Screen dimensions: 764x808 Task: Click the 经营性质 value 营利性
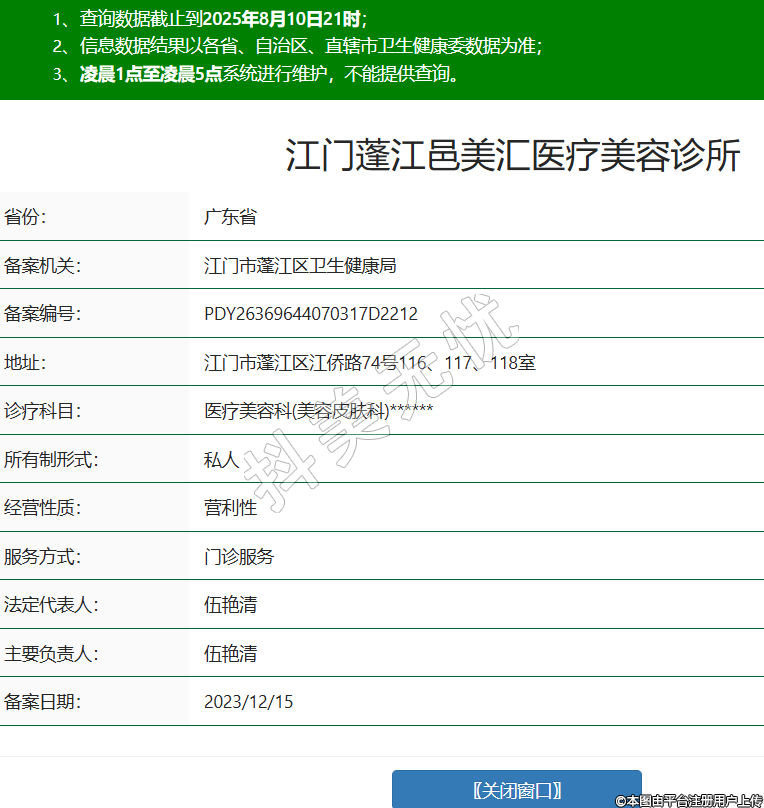tap(230, 508)
